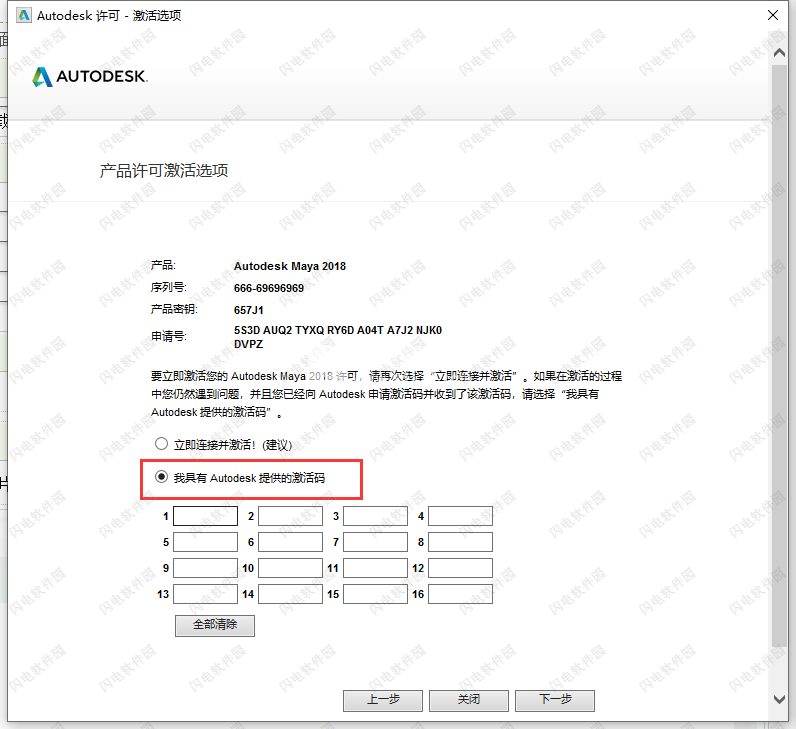The image size is (796, 729).
Task: Click activation code field 5
Action: pos(205,542)
